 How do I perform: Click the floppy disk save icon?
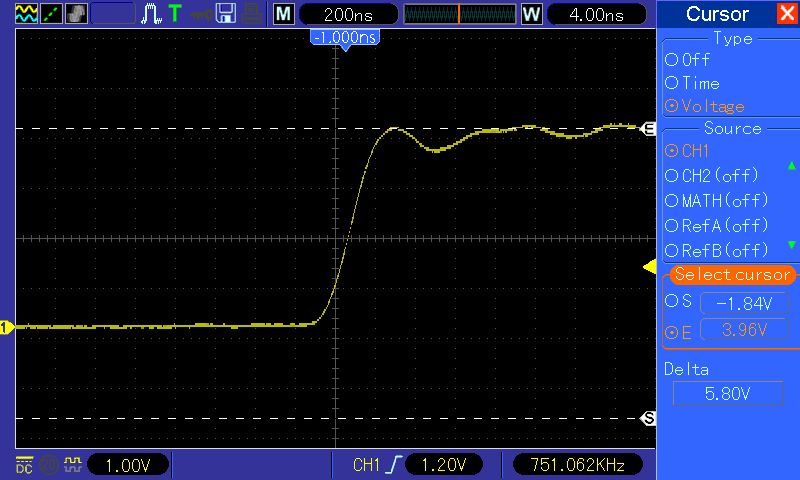click(226, 14)
